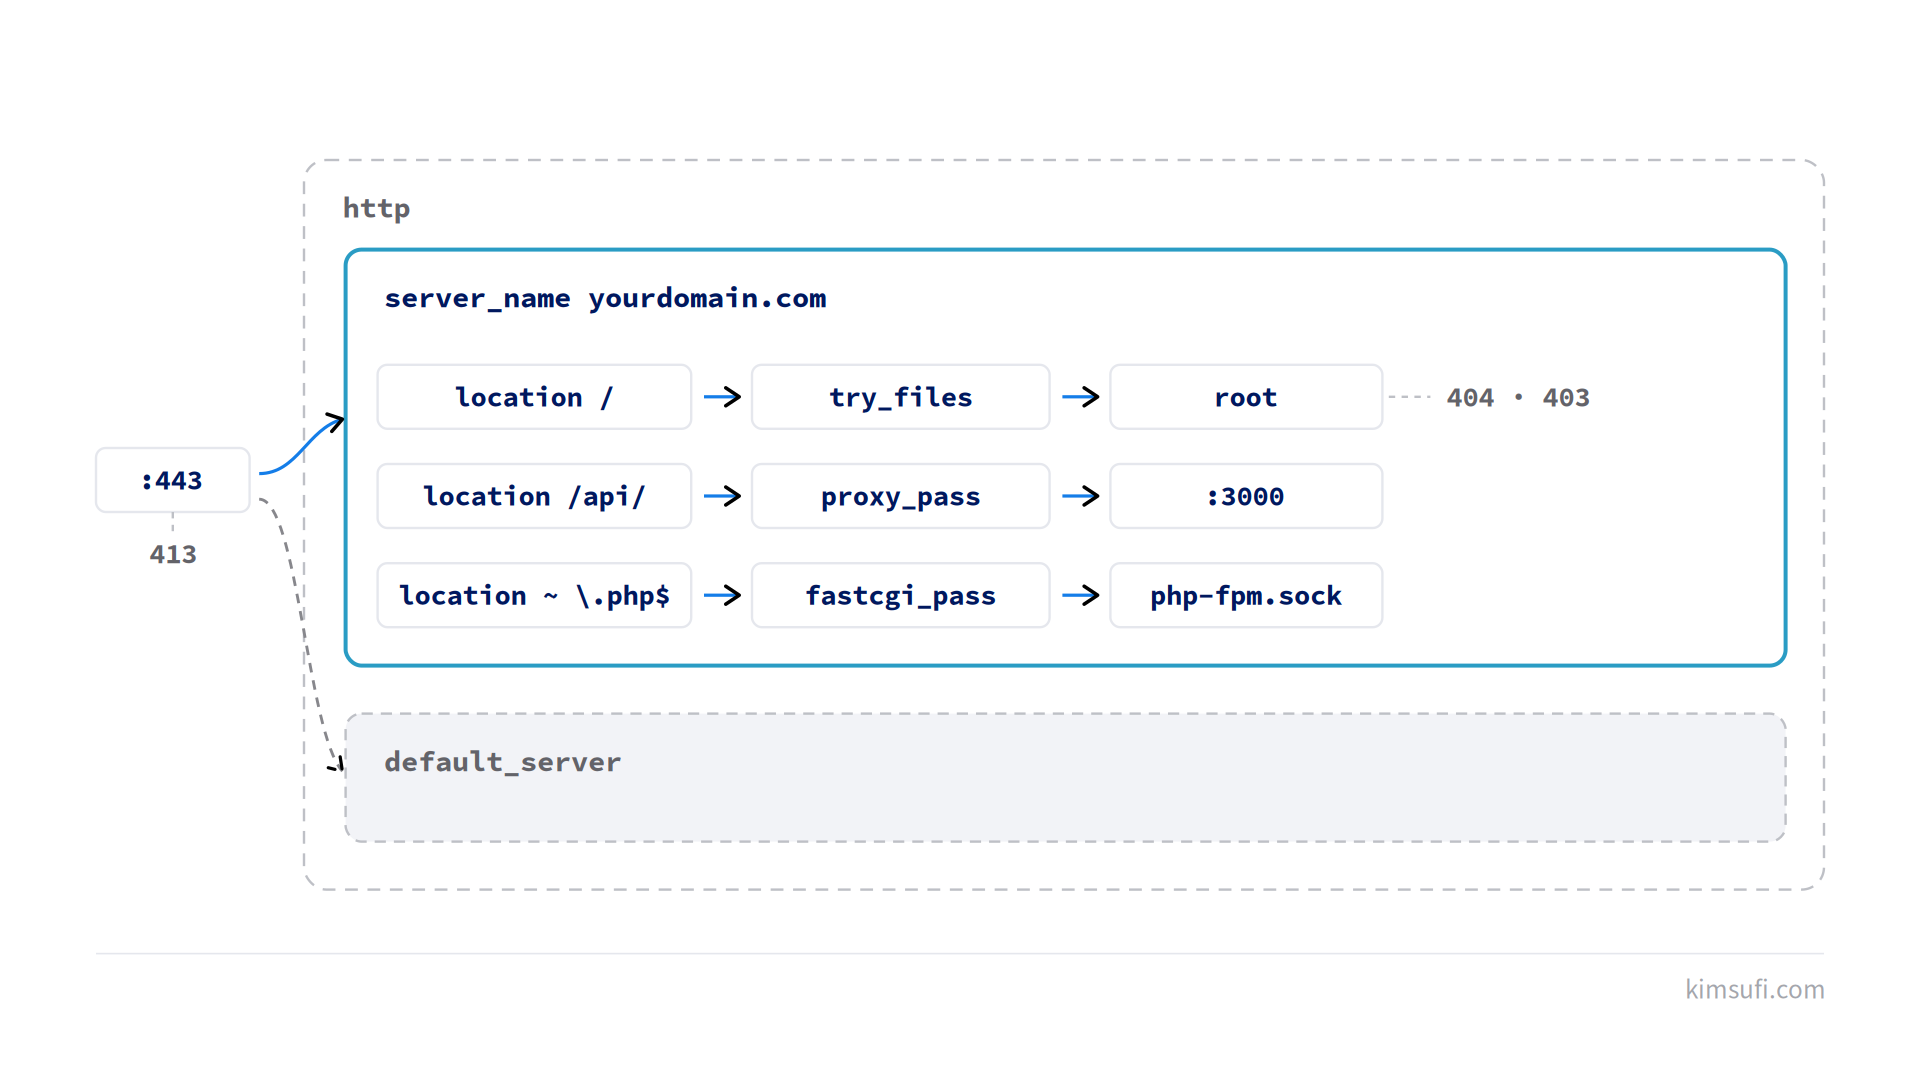Click the 'http' context label

pos(376,208)
